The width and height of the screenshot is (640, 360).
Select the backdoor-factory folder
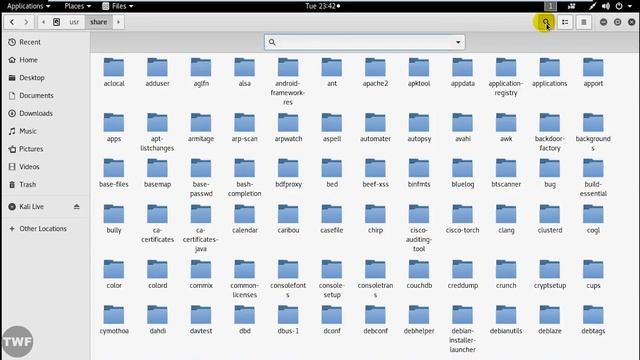point(549,132)
